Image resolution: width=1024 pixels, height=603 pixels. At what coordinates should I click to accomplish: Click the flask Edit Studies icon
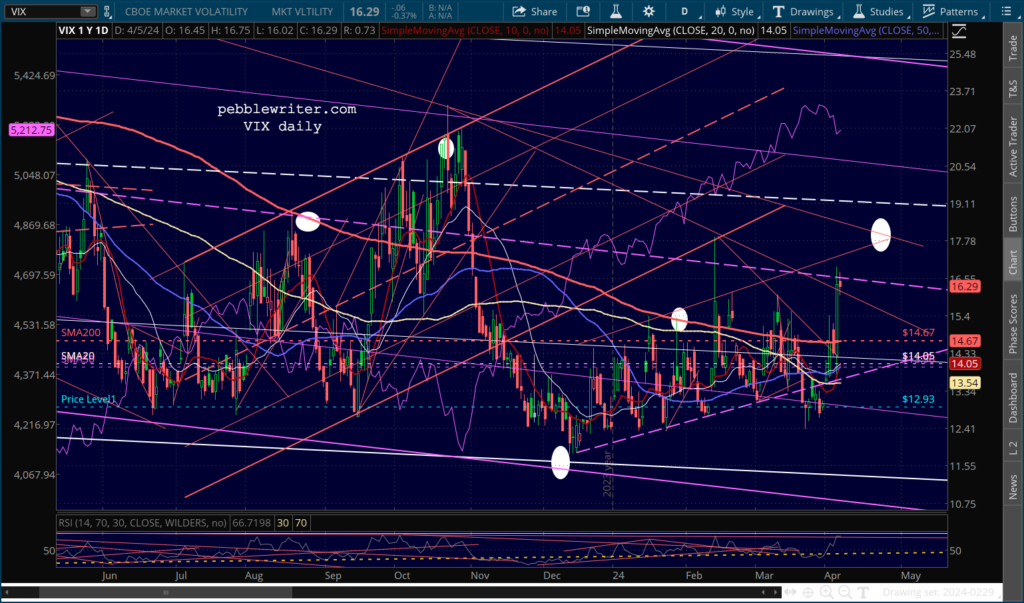[x=615, y=11]
